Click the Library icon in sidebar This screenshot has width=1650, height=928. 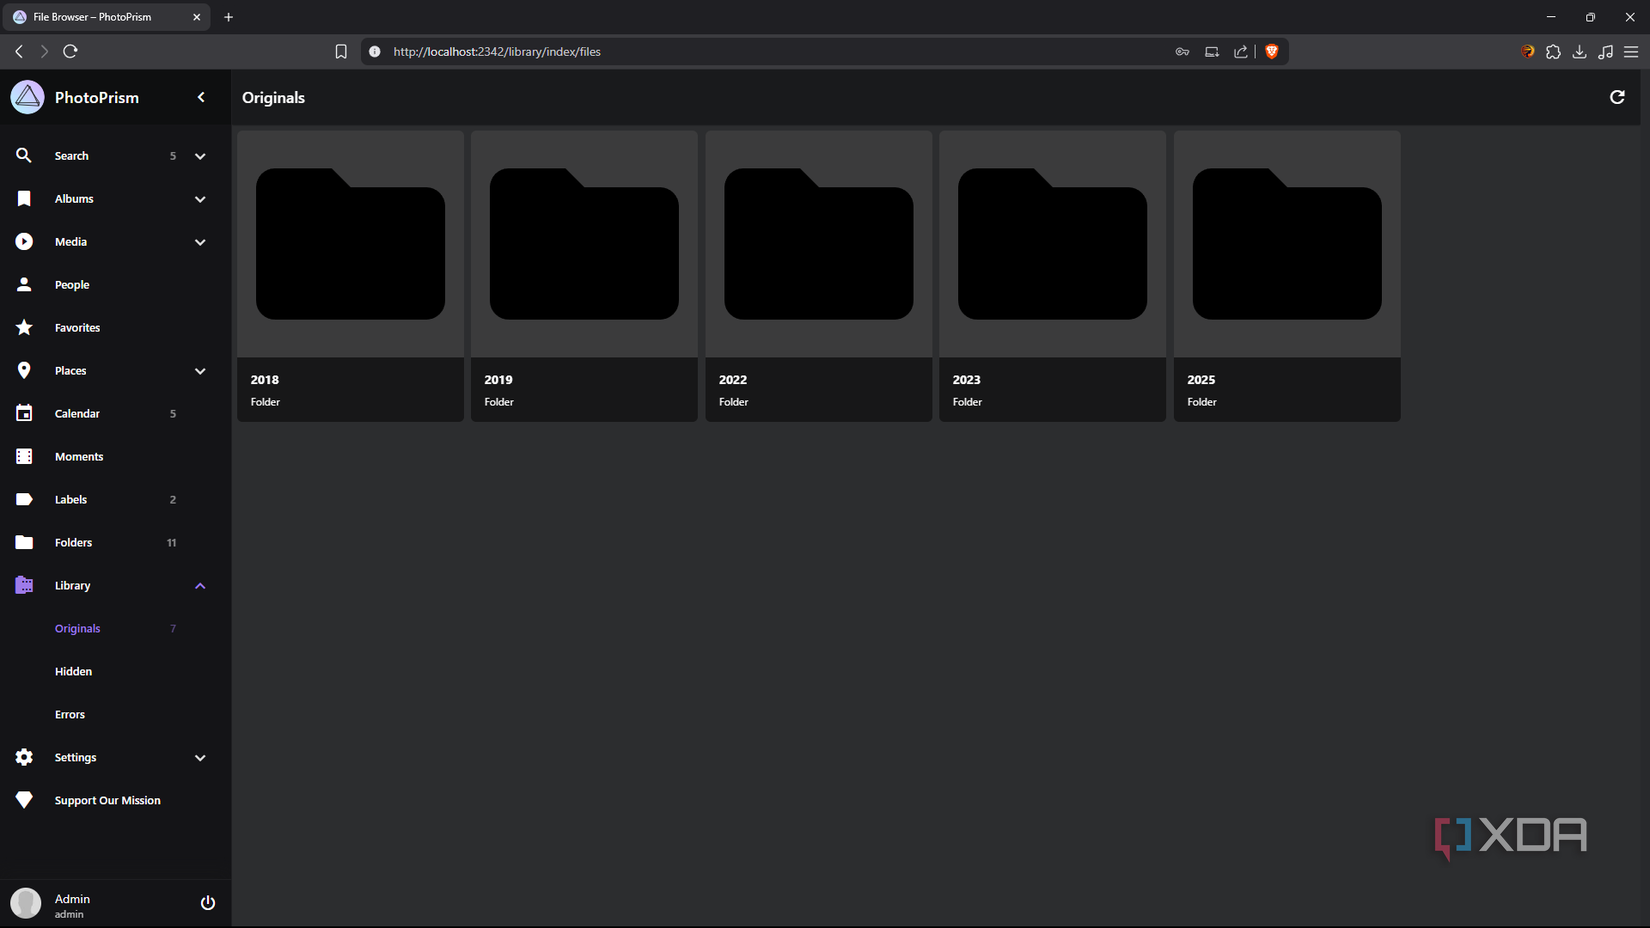[x=24, y=585]
